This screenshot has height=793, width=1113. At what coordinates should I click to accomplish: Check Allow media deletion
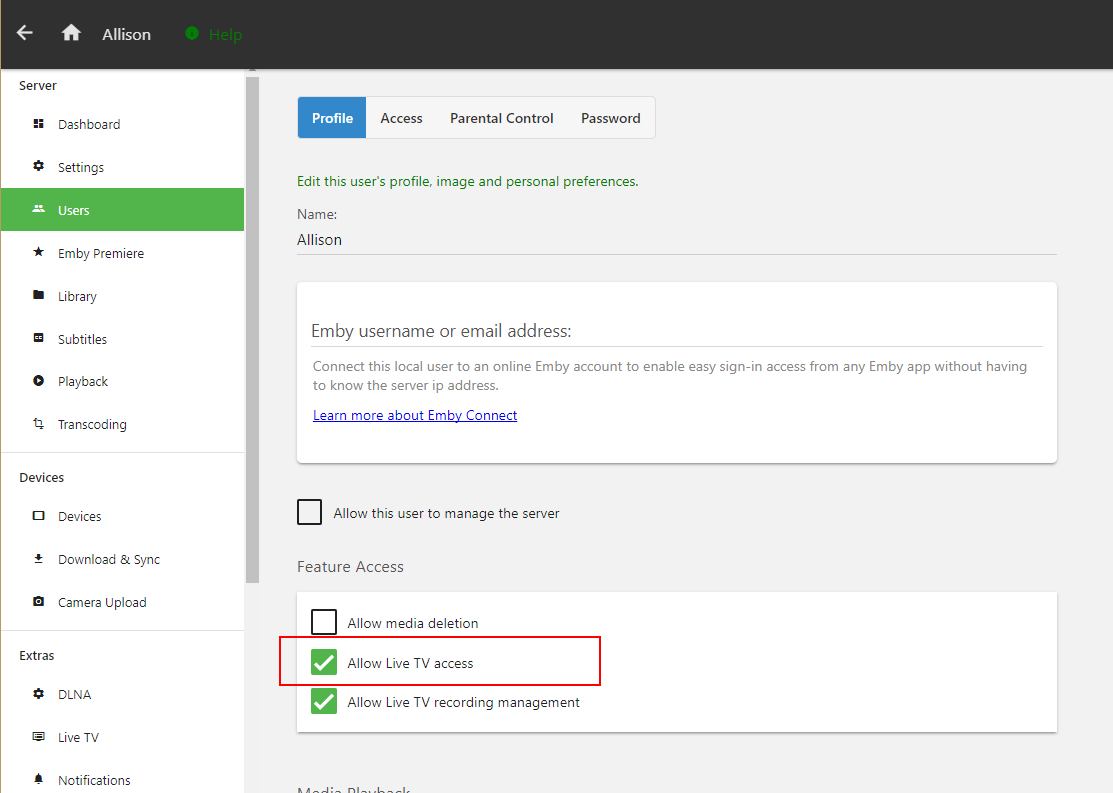pos(324,622)
